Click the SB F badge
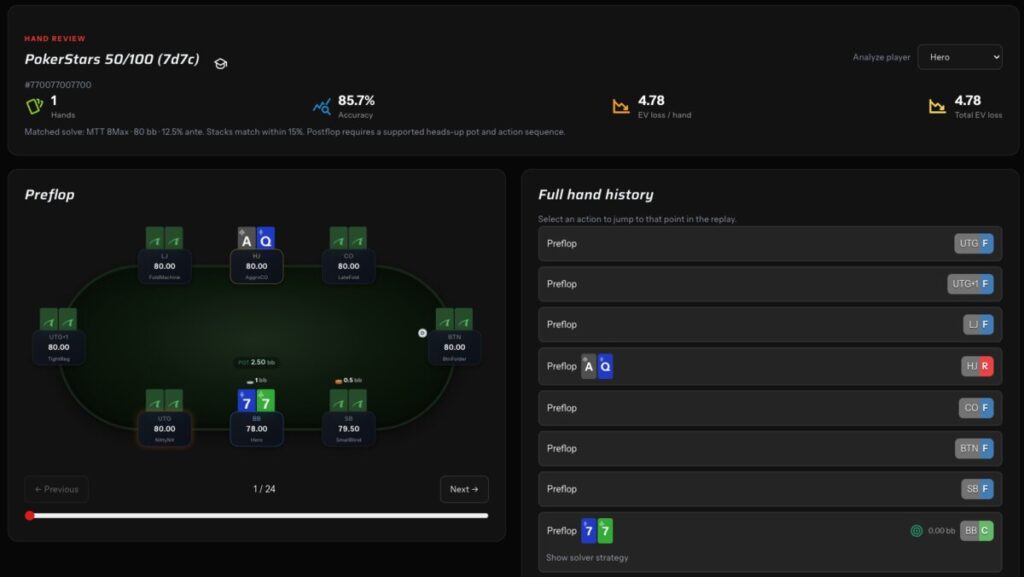 point(977,489)
